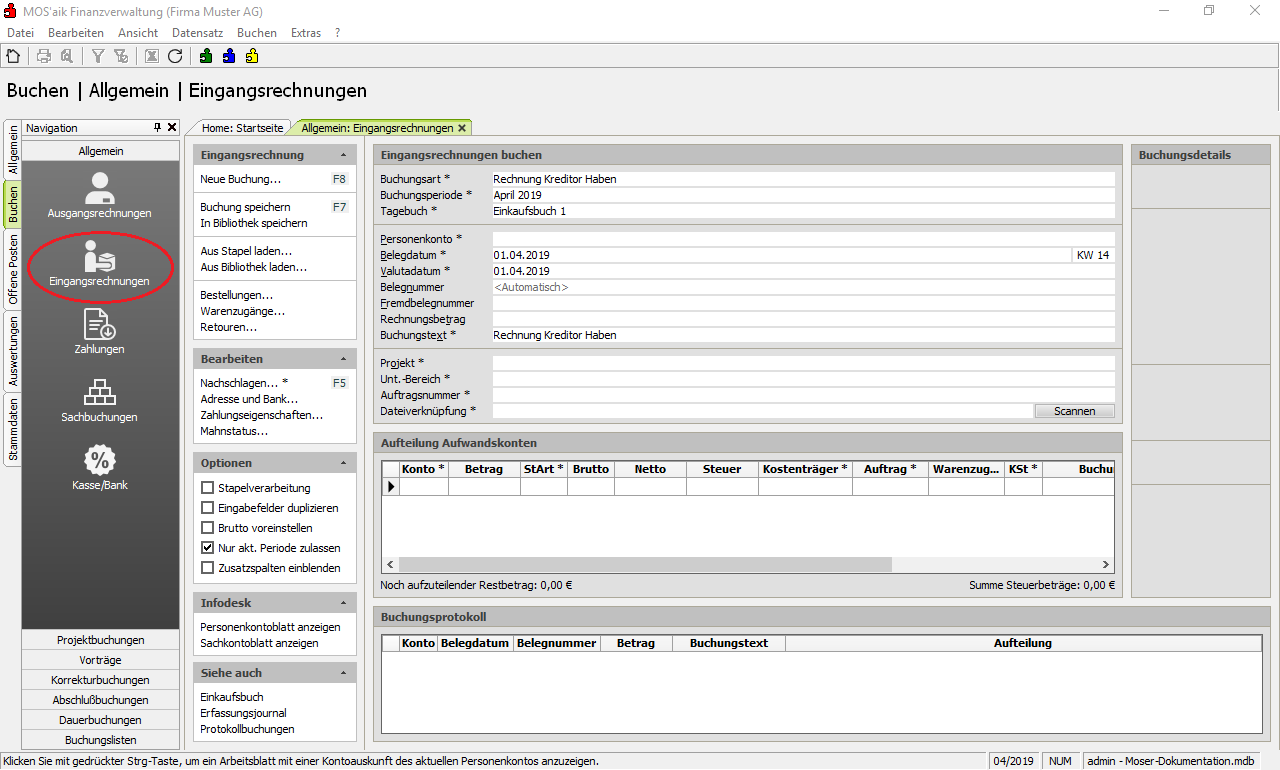1280x770 pixels.
Task: Open the Datensatz menu
Action: click(x=197, y=33)
